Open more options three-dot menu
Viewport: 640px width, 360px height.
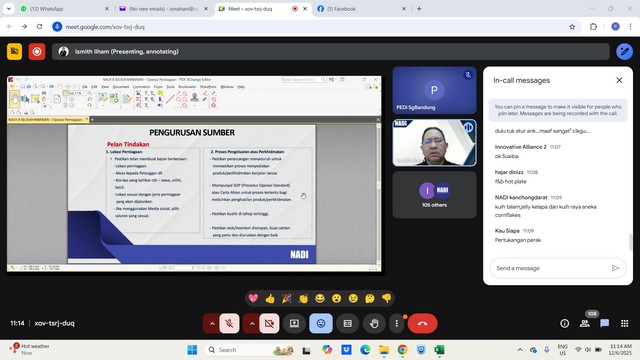click(397, 323)
